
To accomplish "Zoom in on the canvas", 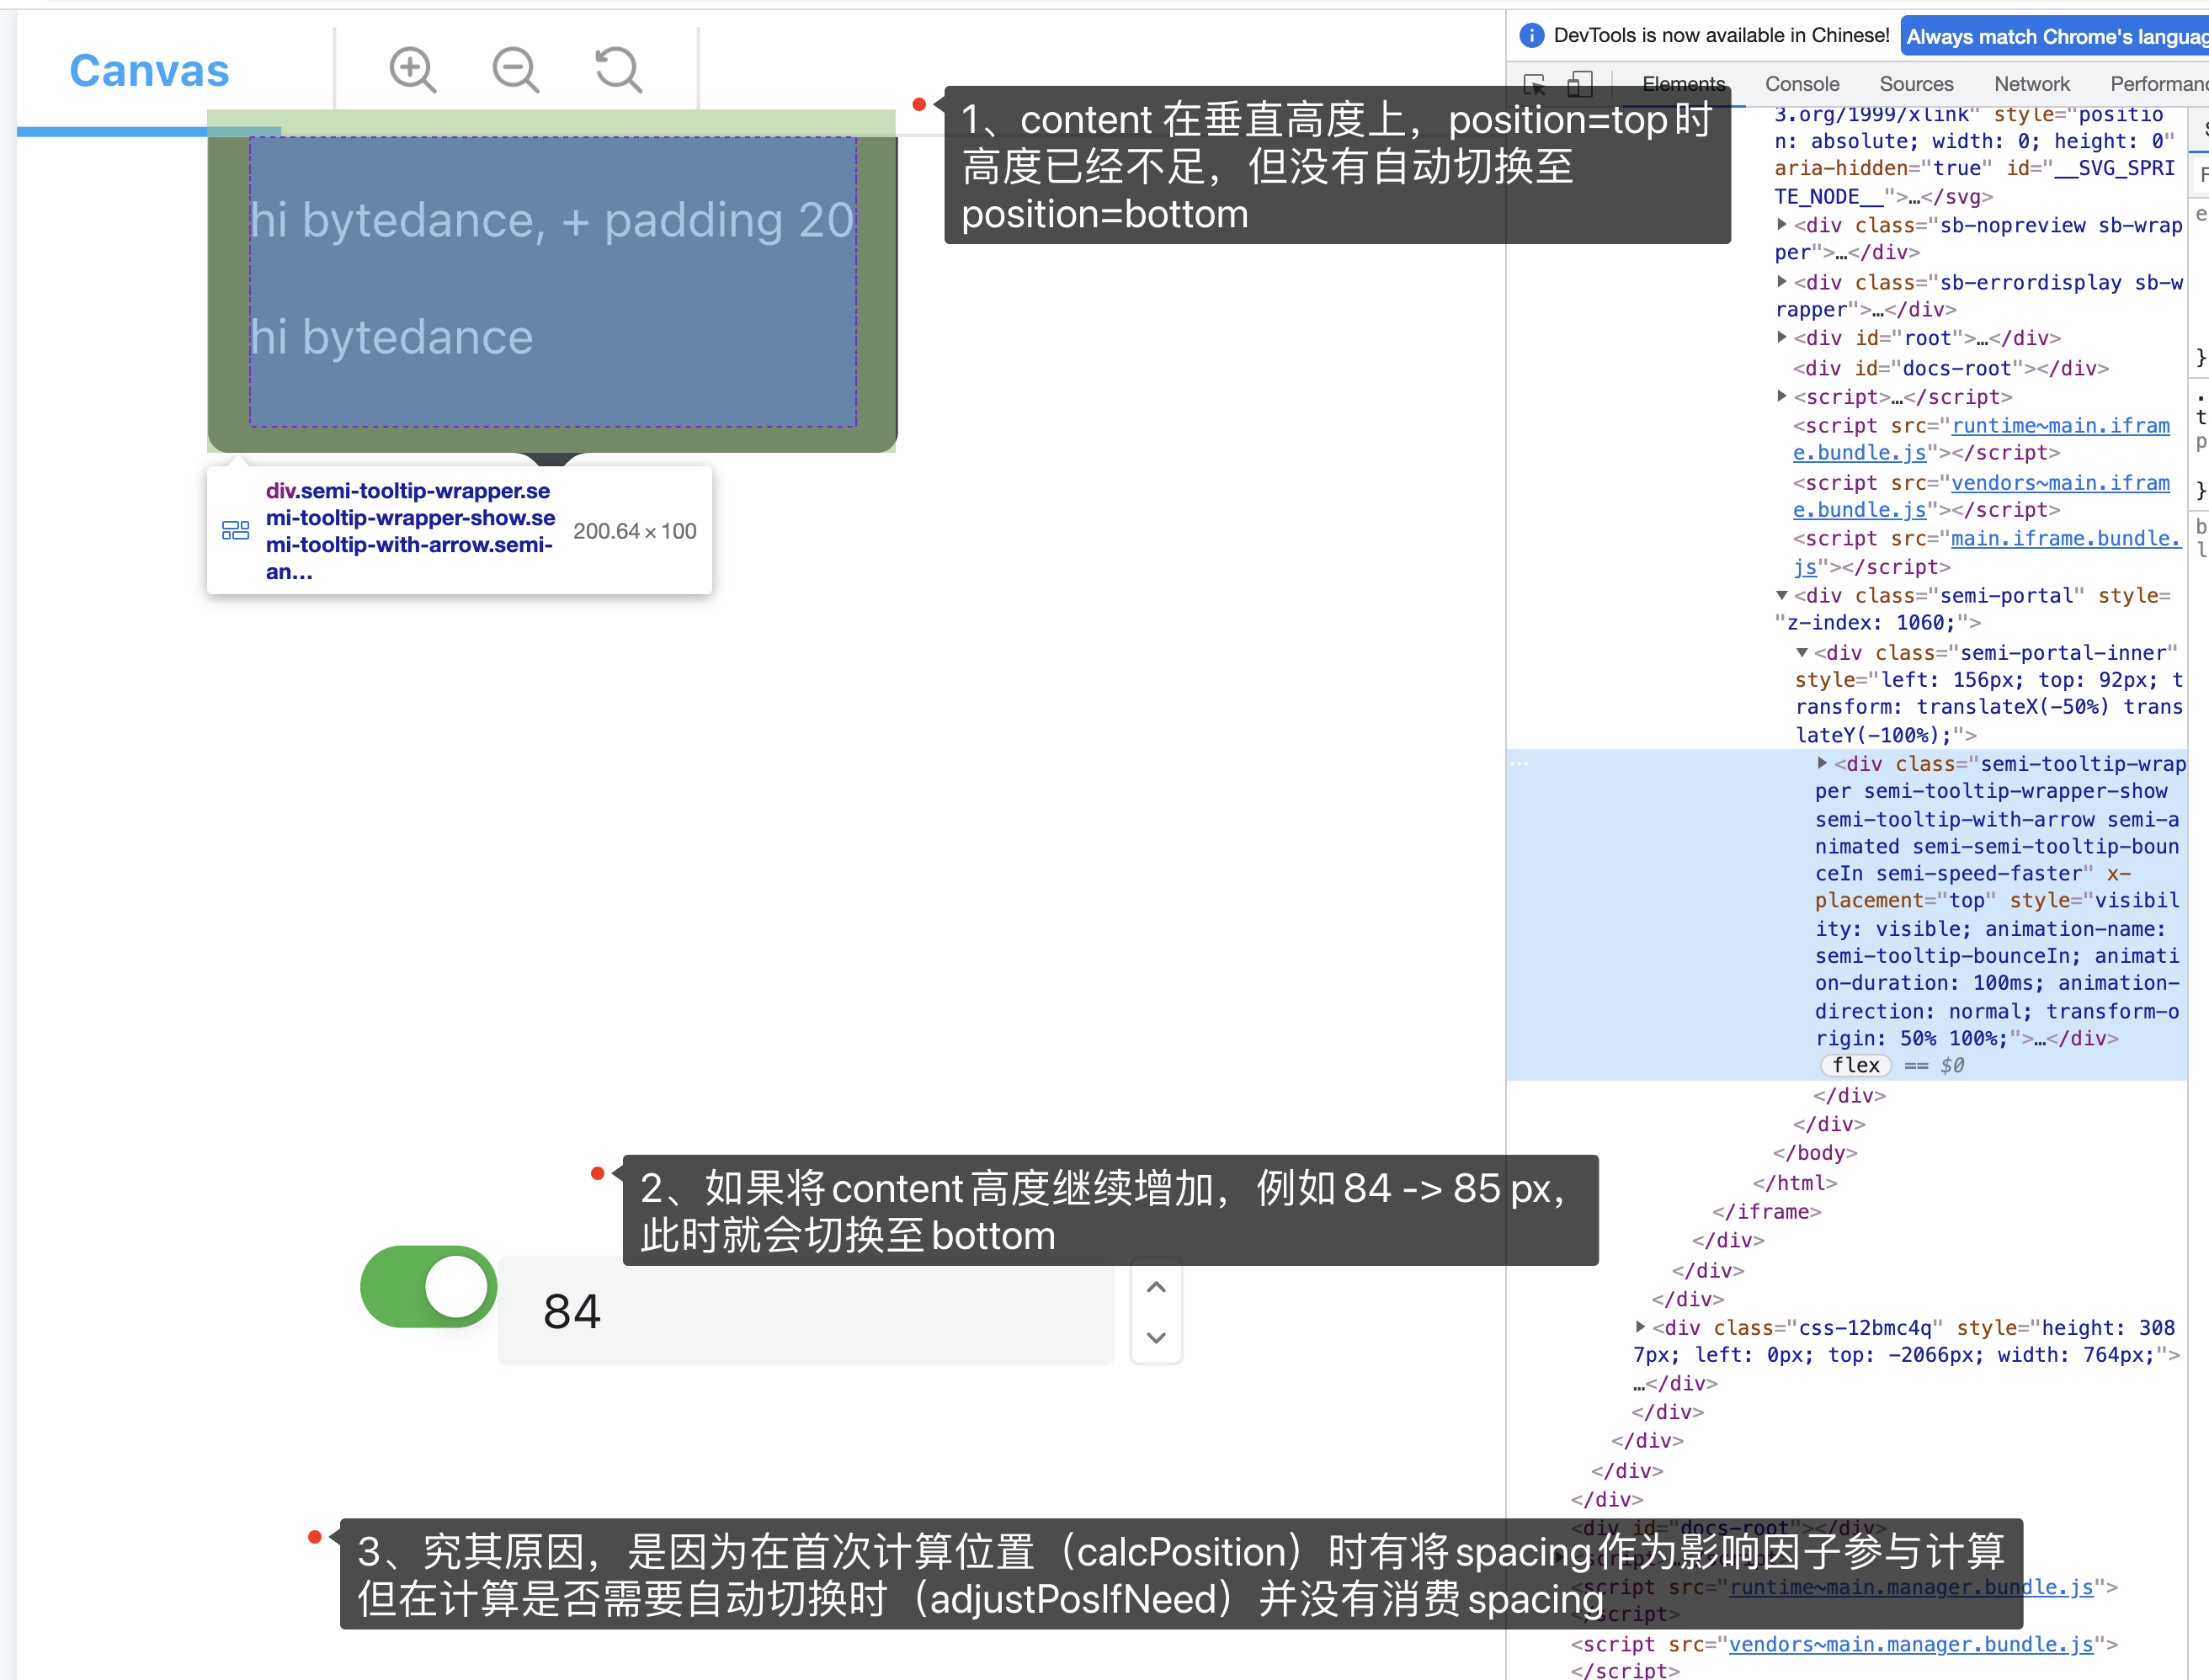I will (412, 69).
